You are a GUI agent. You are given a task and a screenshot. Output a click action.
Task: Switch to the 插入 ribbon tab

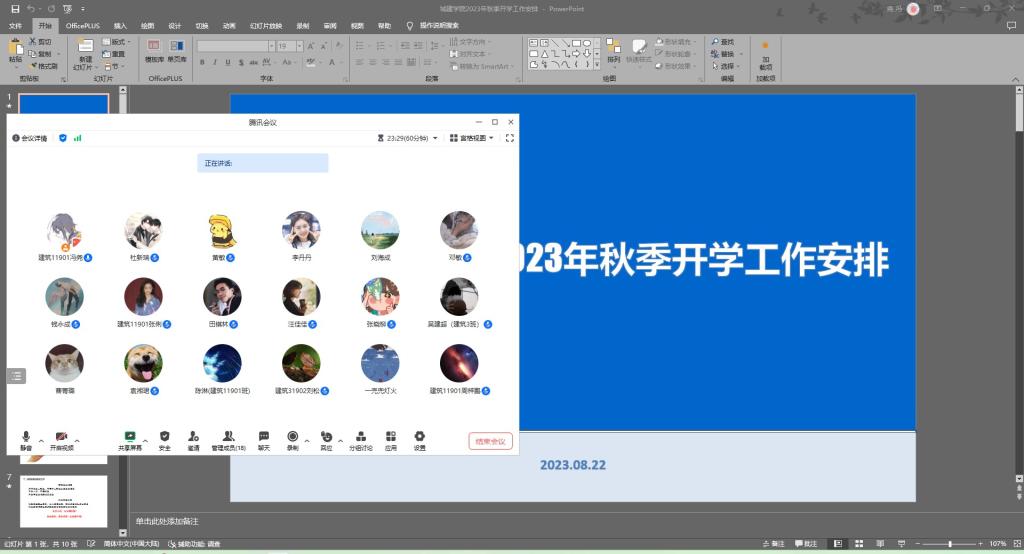[x=120, y=24]
